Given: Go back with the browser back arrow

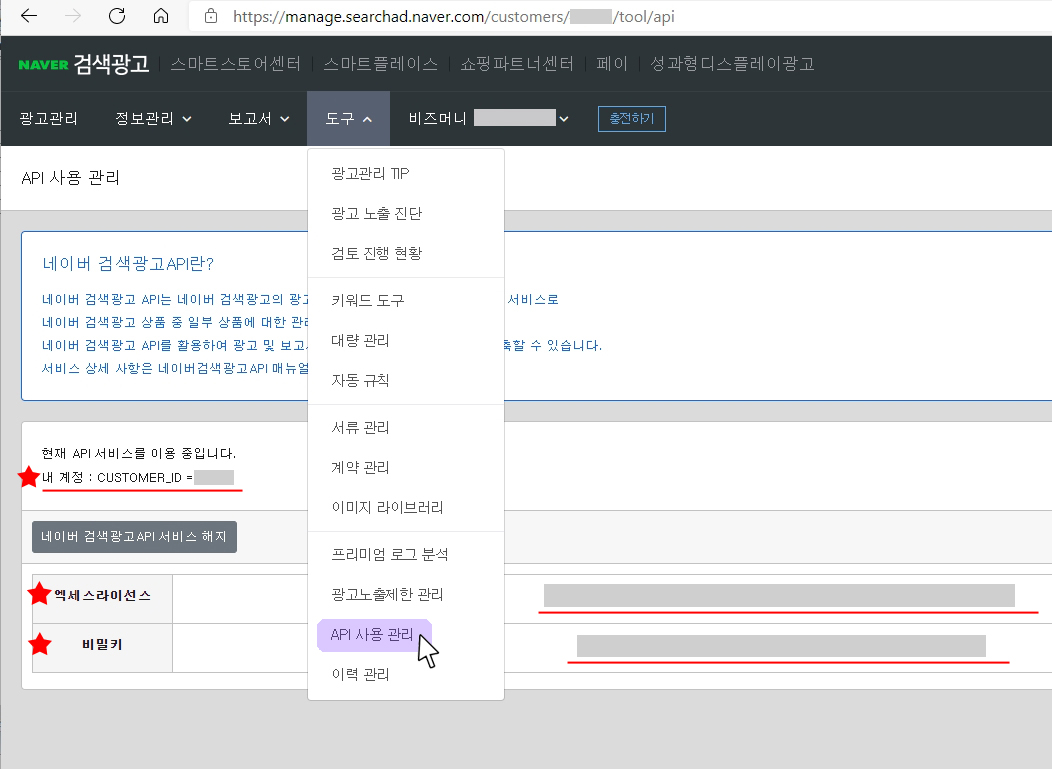Looking at the screenshot, I should (29, 16).
